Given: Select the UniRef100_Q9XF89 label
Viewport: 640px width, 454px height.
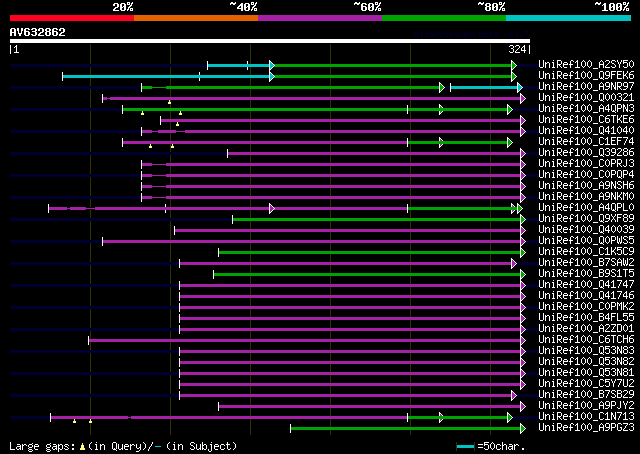Looking at the screenshot, I should click(x=586, y=219).
